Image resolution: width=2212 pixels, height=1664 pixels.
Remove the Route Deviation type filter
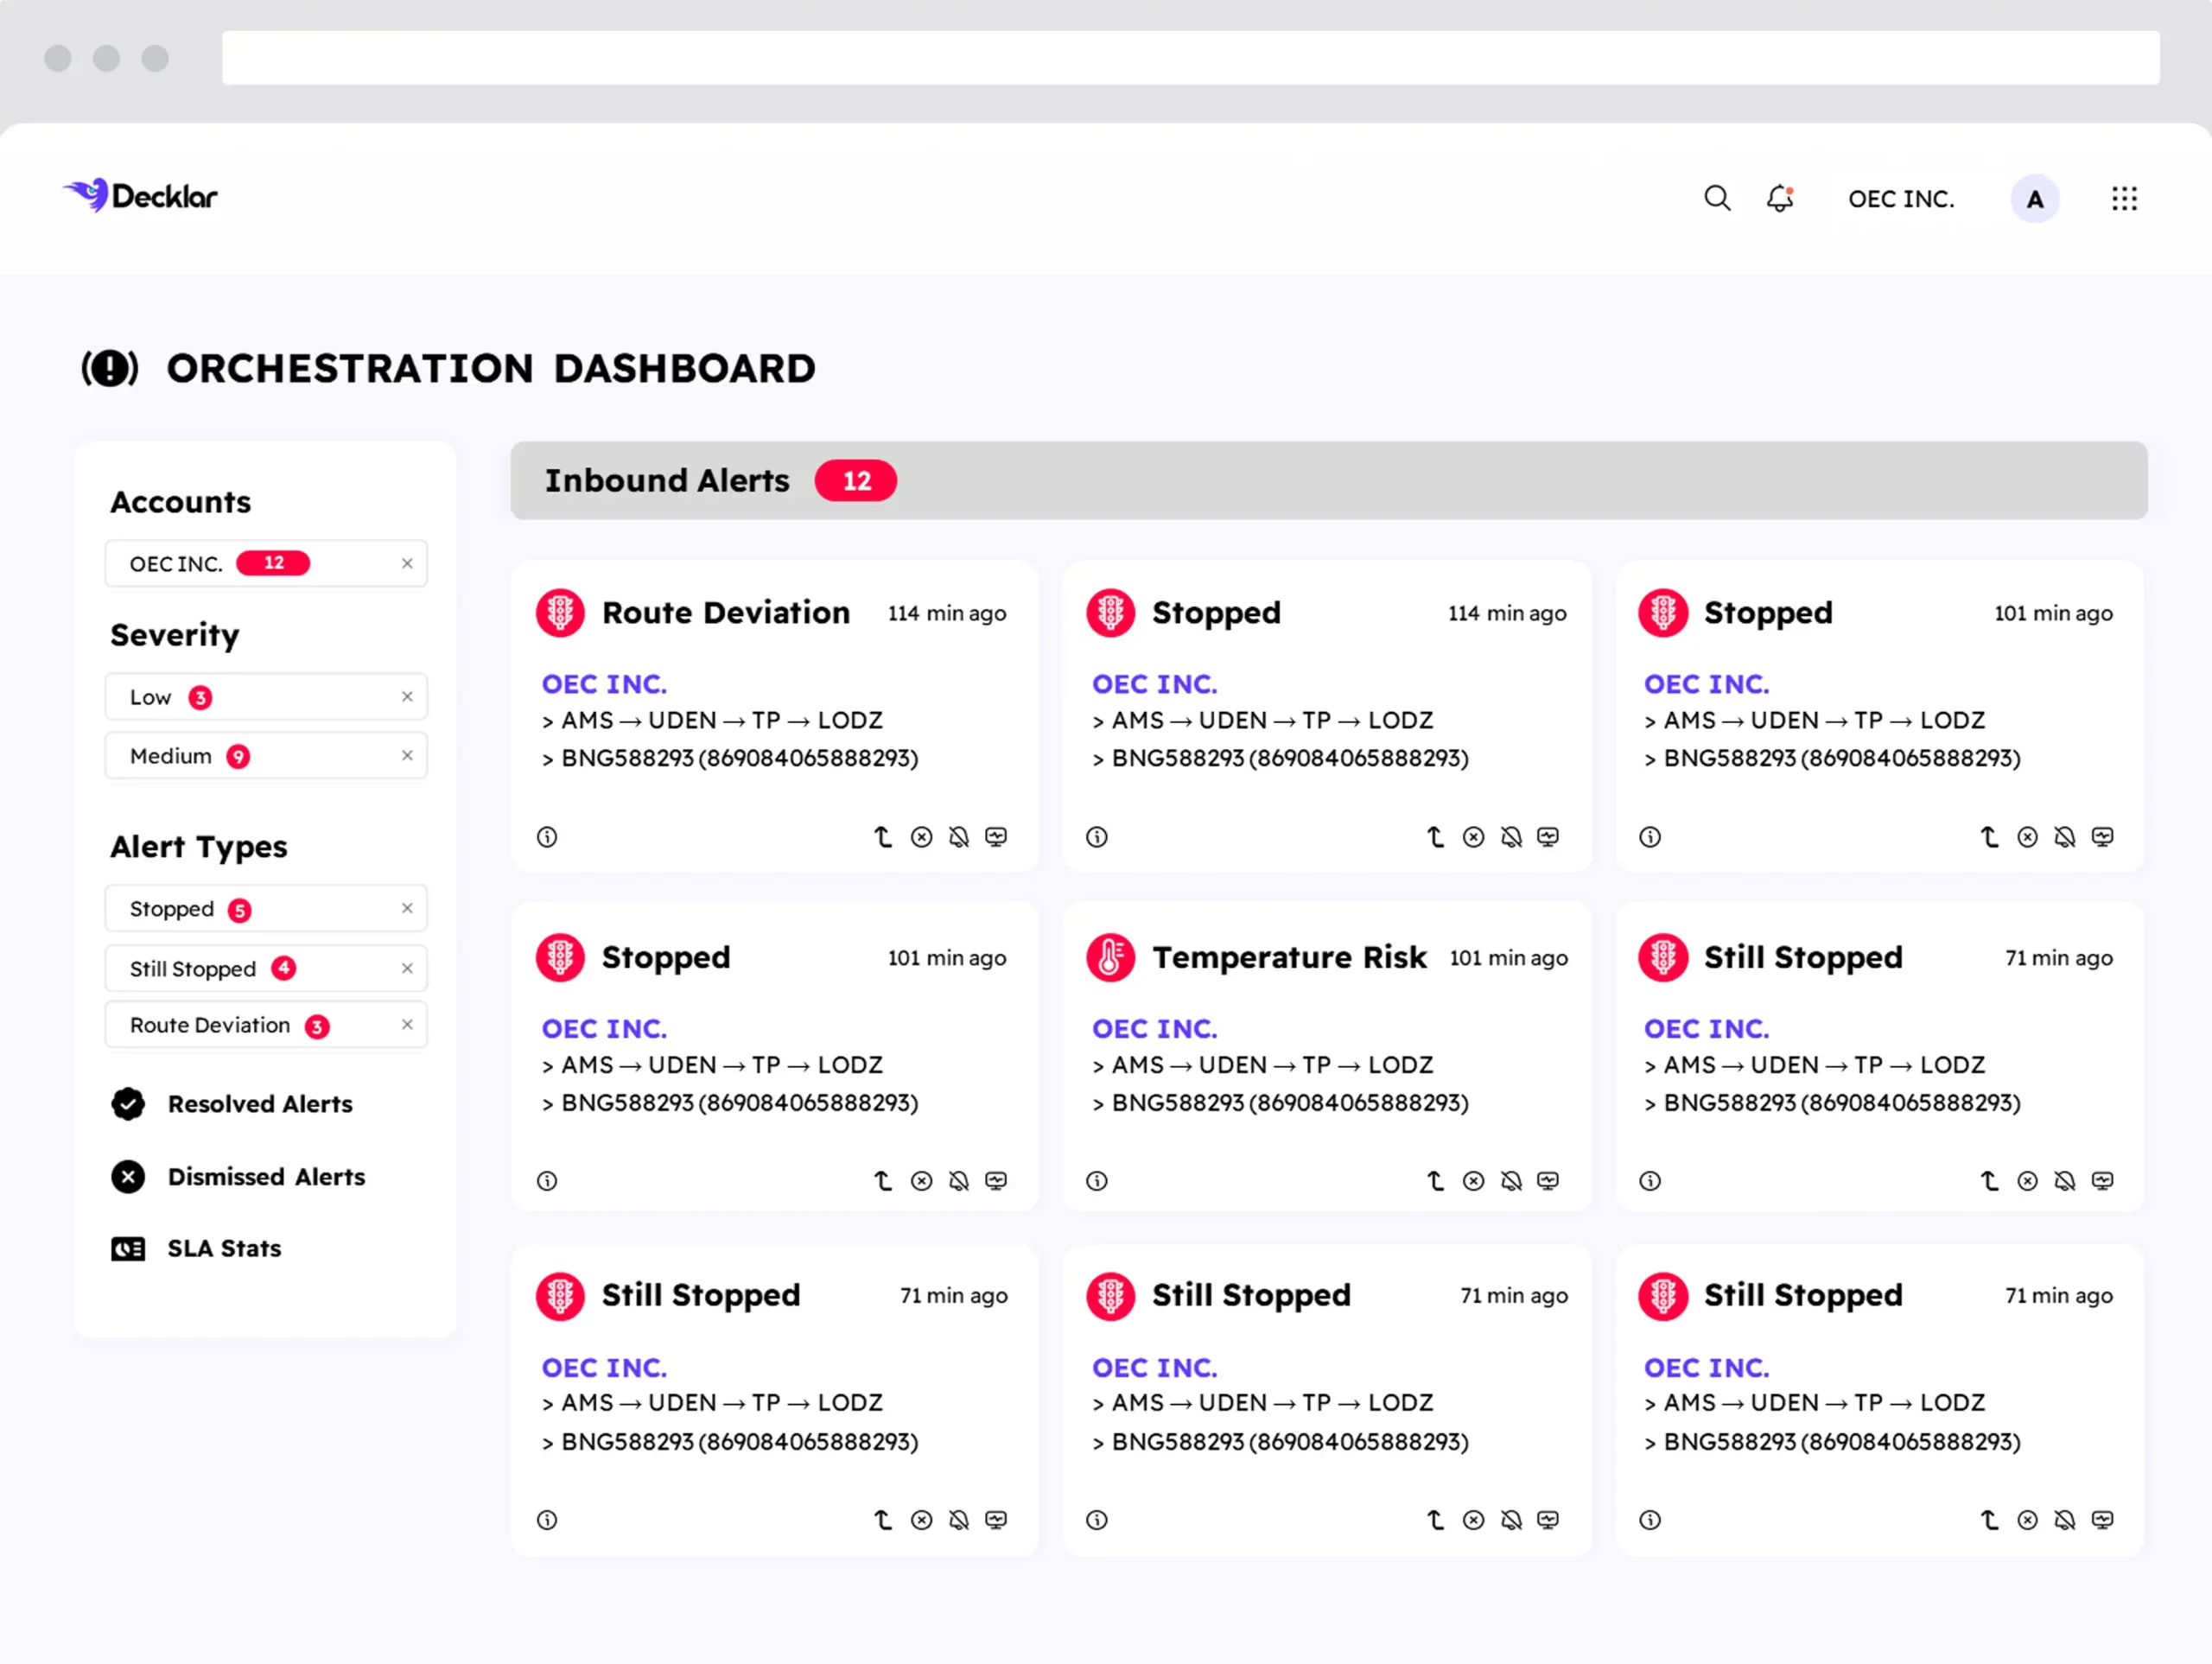click(407, 1025)
